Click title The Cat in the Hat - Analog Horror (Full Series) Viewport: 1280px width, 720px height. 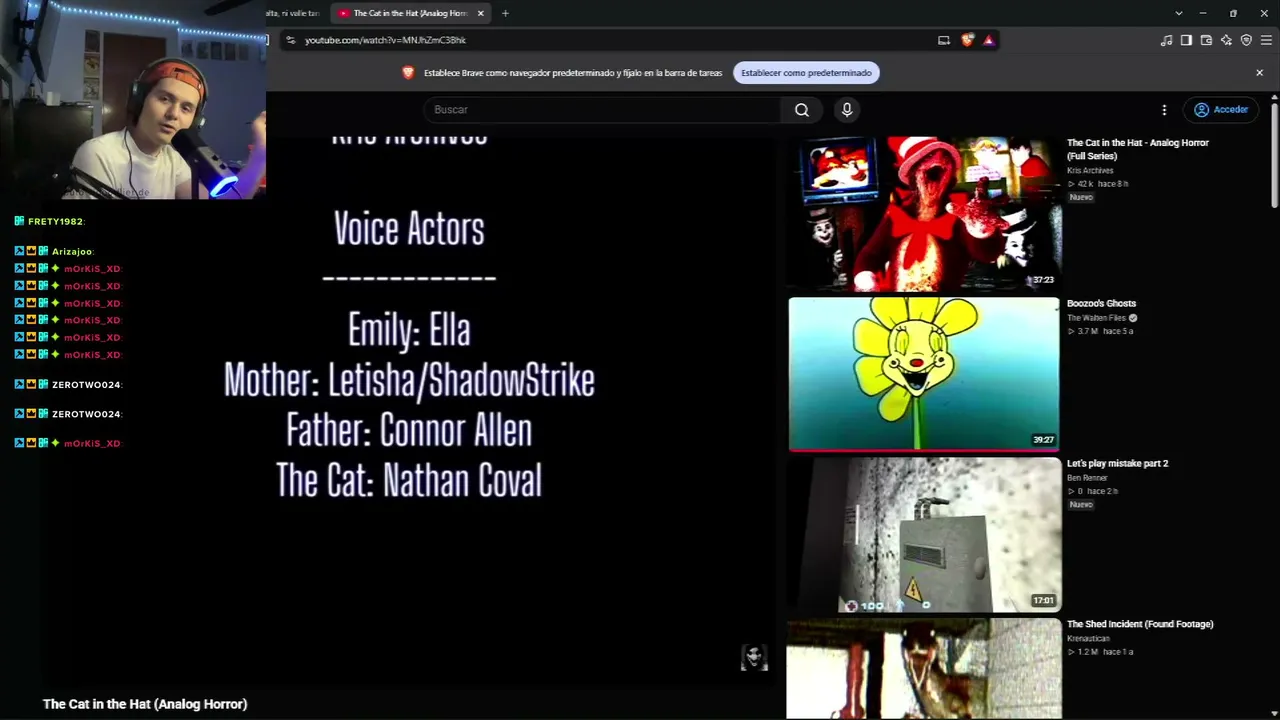(1138, 149)
